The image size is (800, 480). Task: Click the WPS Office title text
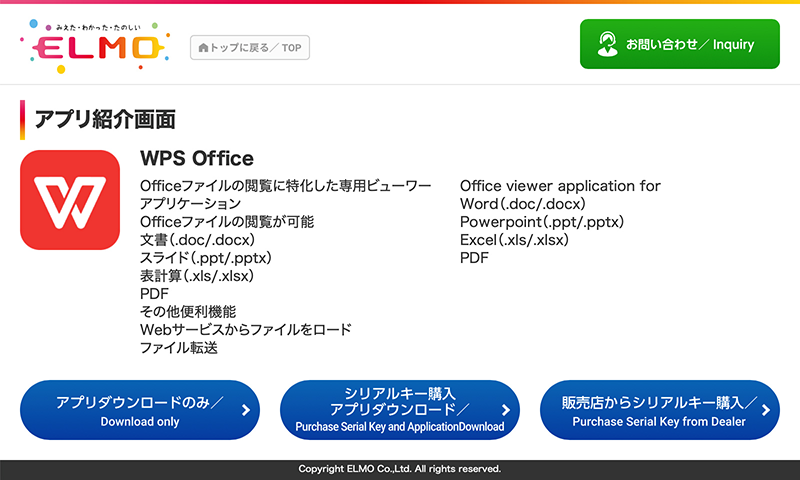click(x=197, y=158)
